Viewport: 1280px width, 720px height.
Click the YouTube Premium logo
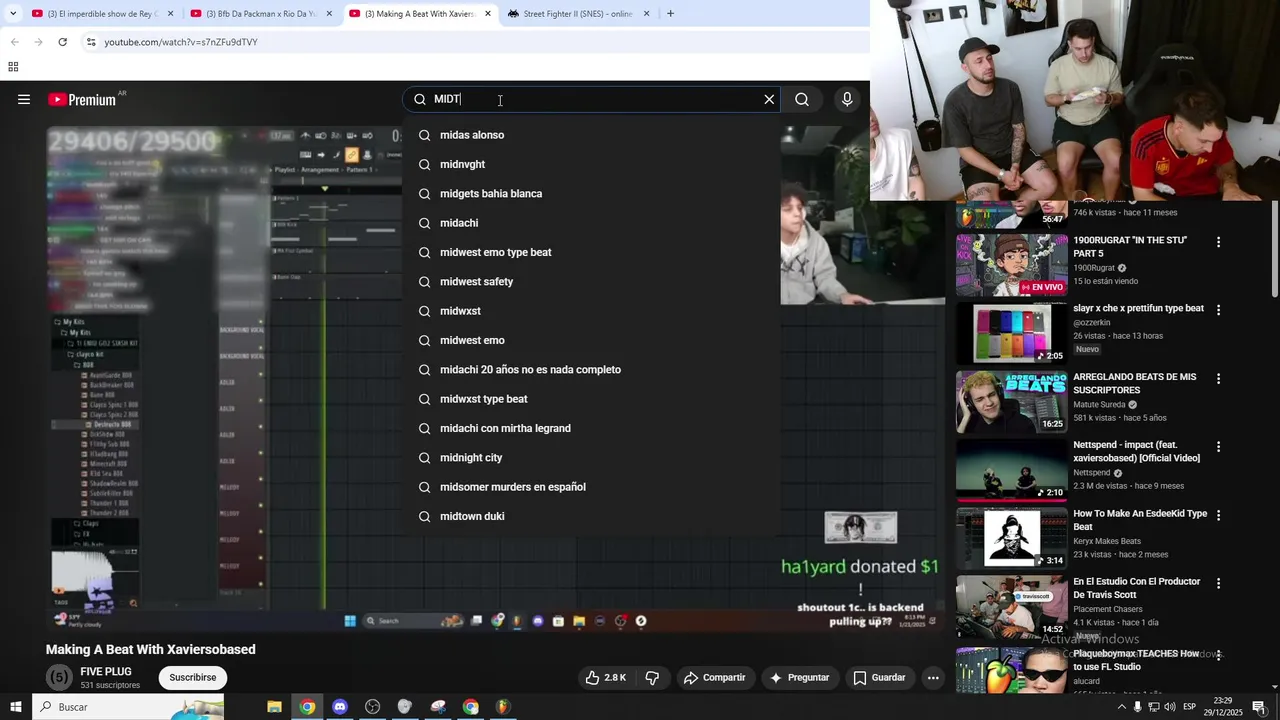[82, 99]
